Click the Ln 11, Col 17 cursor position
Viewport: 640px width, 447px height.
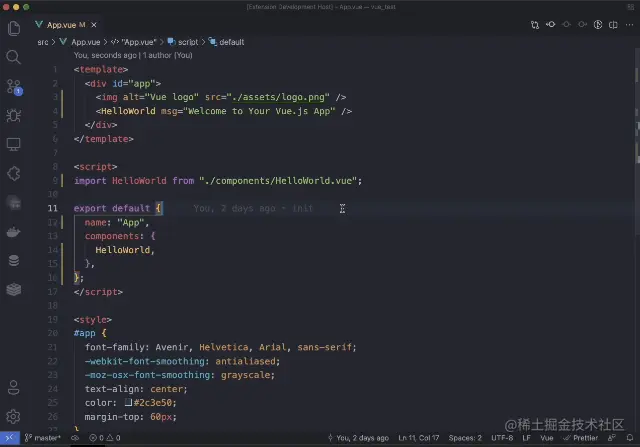[x=418, y=438]
